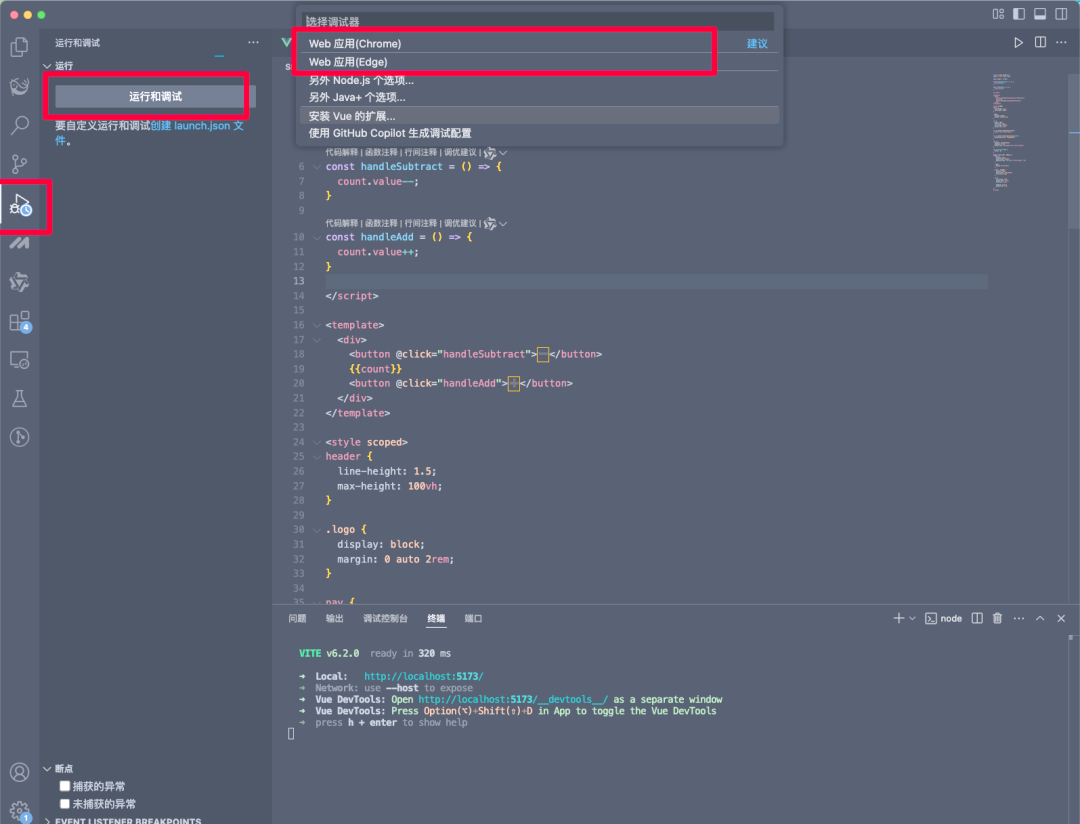Click the code minimap
The image size is (1080, 824).
1009,131
